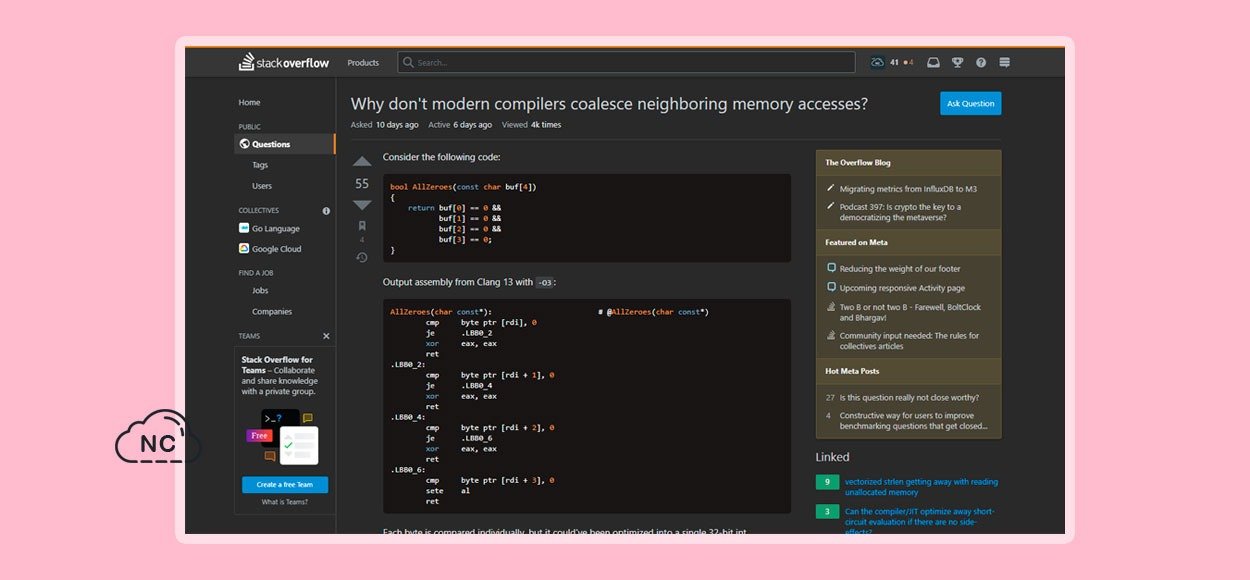The image size is (1250, 580).
Task: Show the post activity history icon
Action: (x=362, y=258)
